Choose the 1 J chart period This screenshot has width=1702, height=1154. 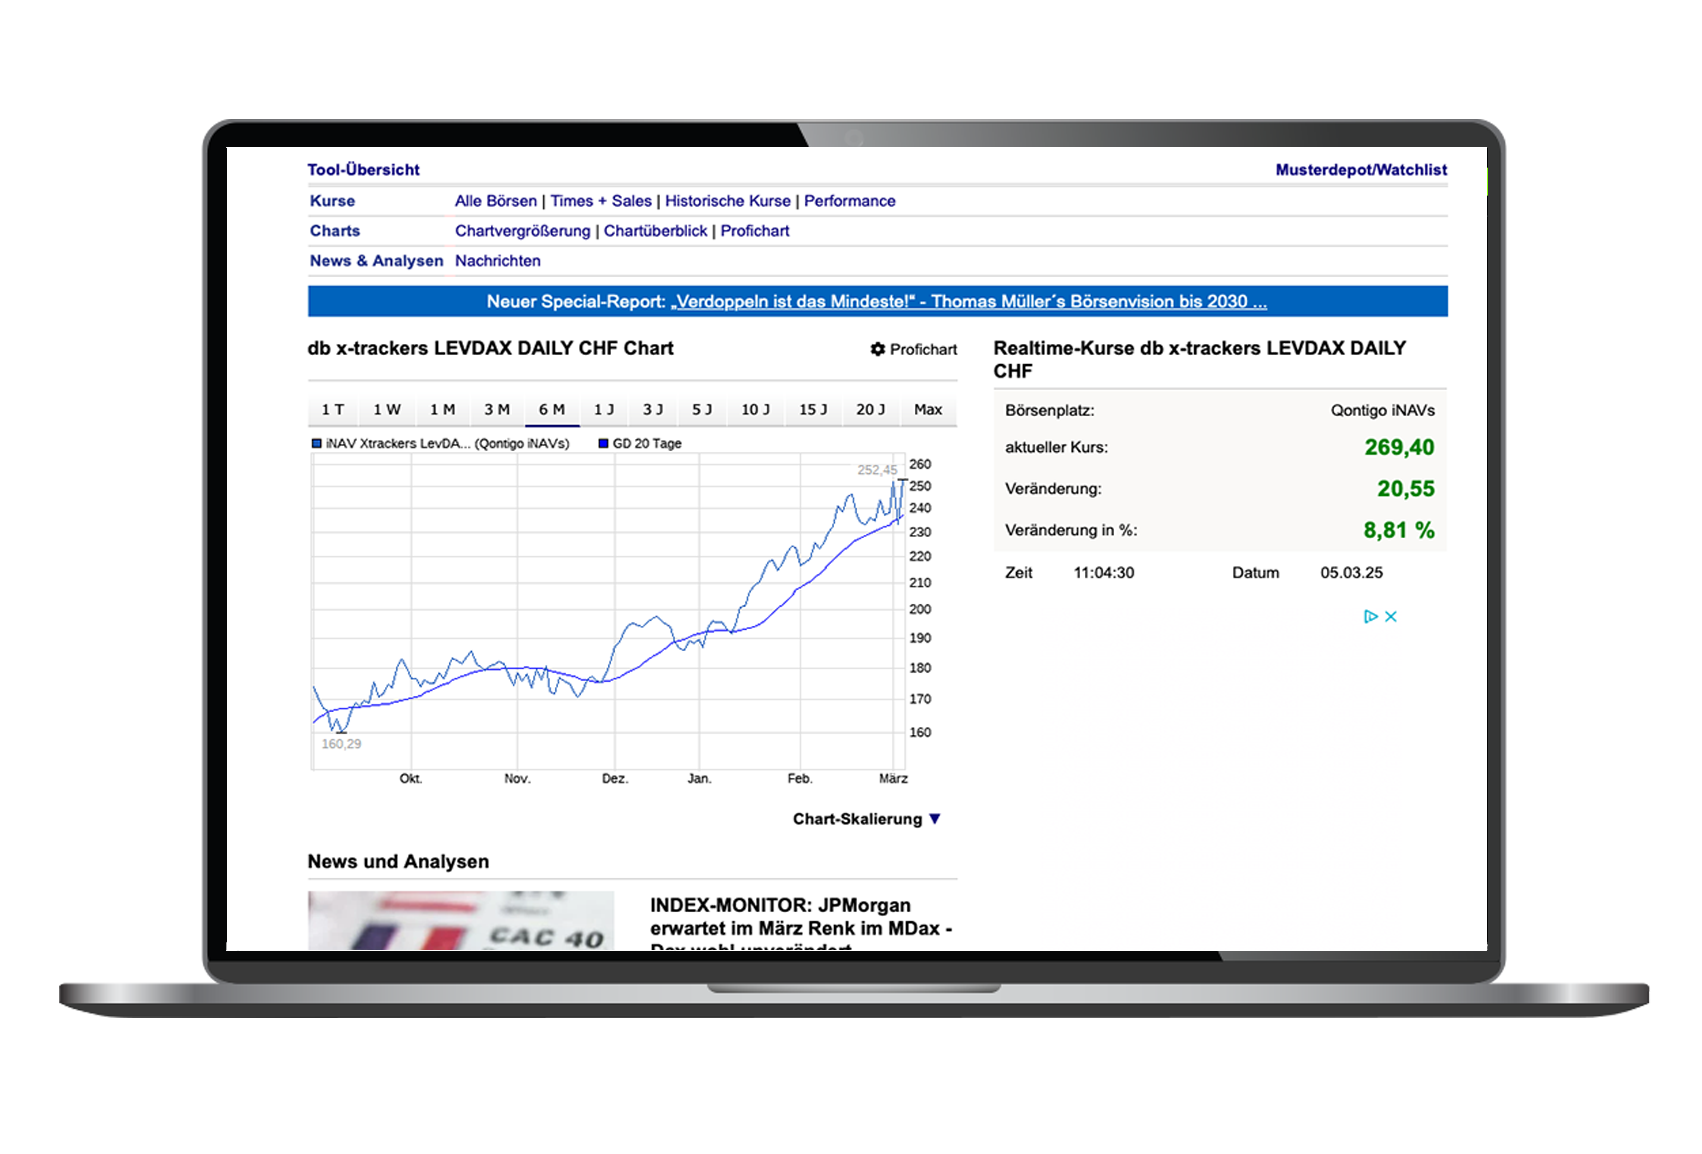point(604,410)
